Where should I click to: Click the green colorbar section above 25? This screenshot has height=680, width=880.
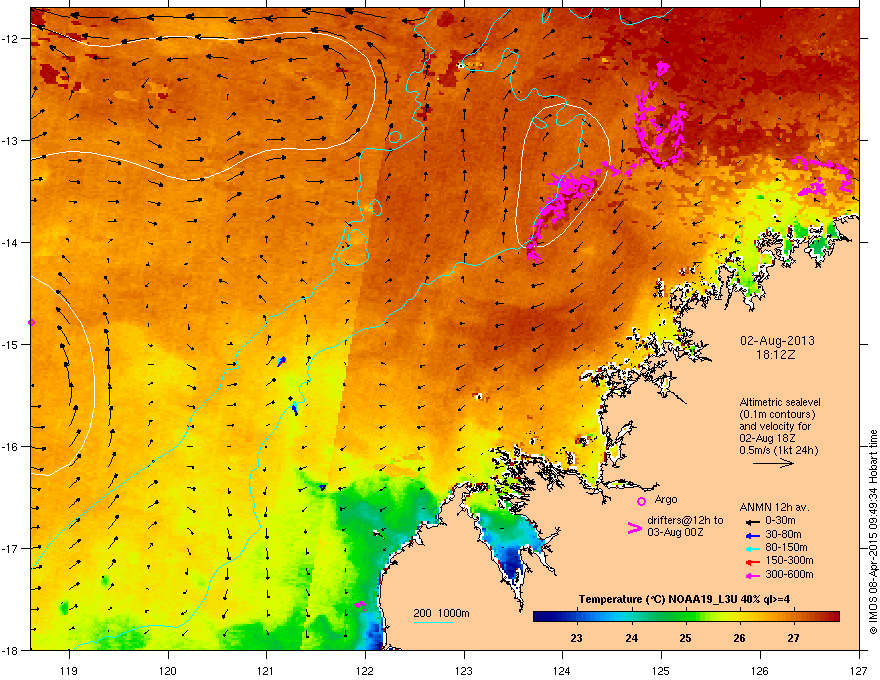coord(686,617)
